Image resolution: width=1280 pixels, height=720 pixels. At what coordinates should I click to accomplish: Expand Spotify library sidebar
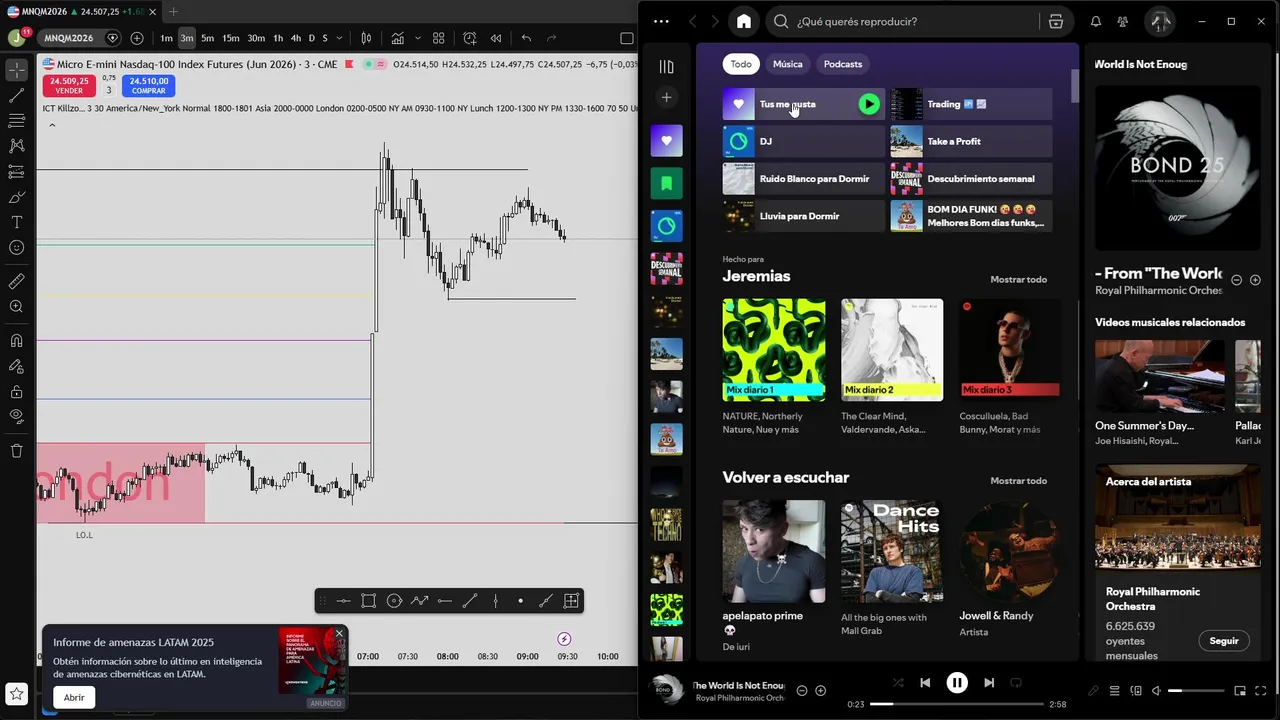(x=667, y=67)
